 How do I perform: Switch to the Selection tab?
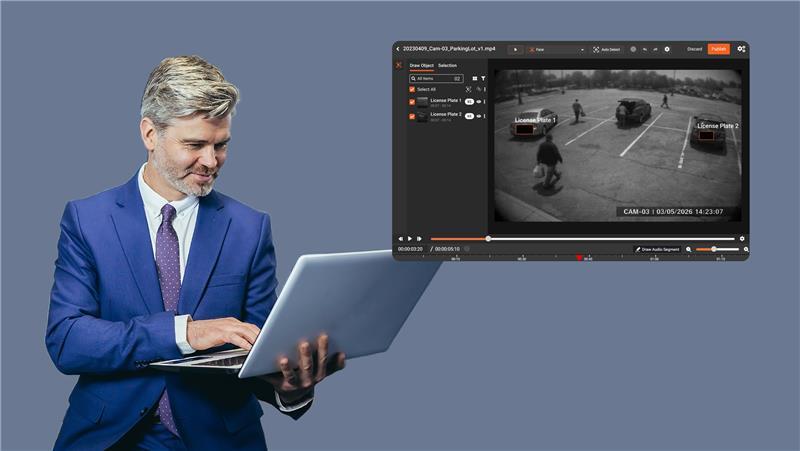click(x=447, y=65)
